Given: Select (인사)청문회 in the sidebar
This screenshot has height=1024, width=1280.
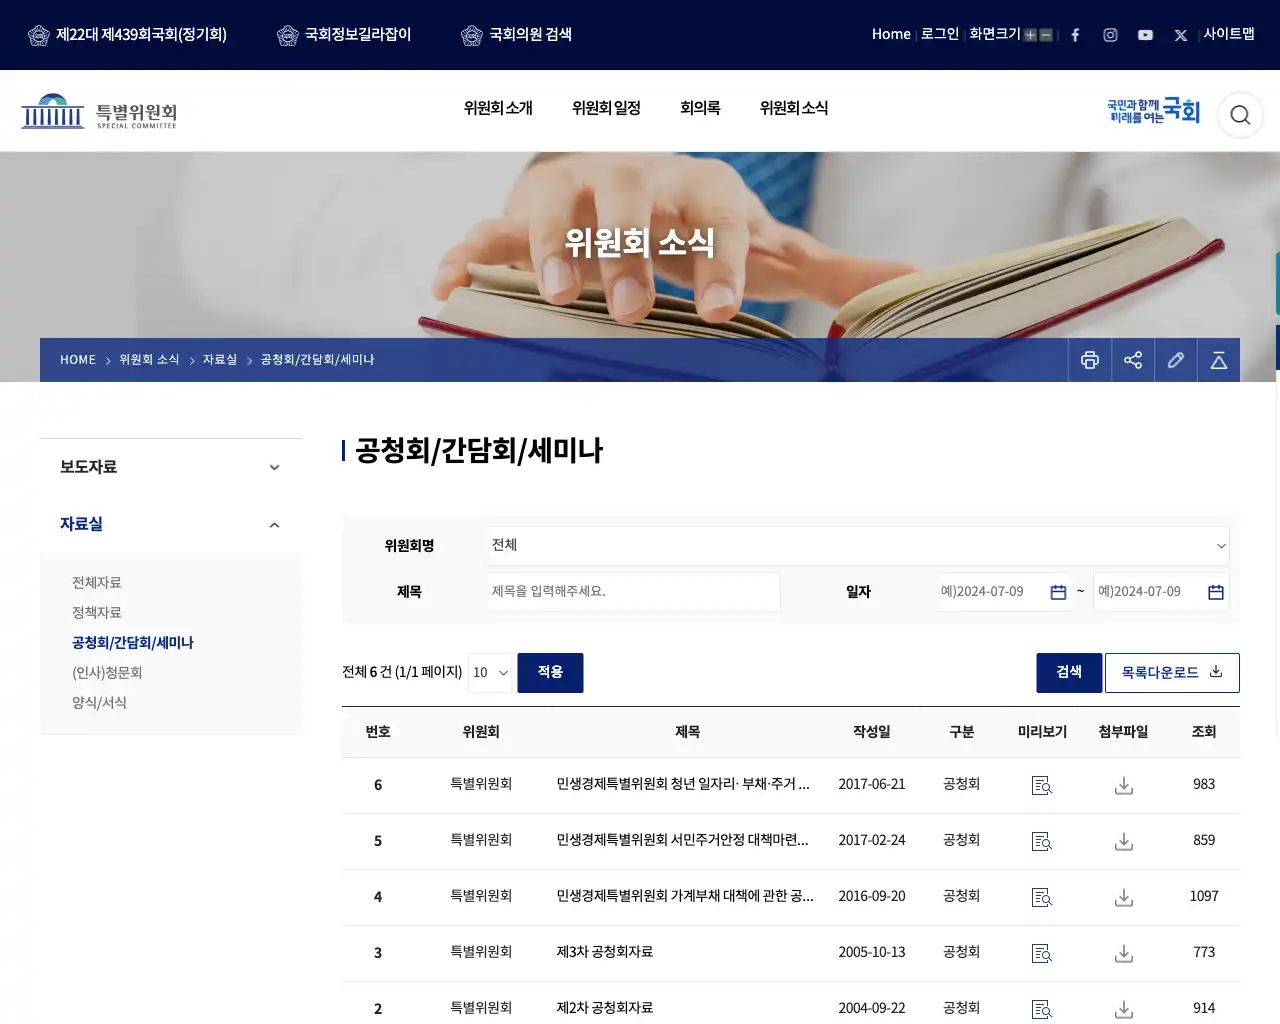Looking at the screenshot, I should click(107, 673).
